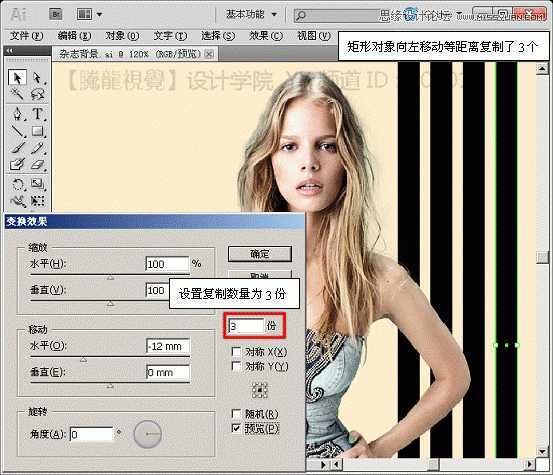Viewport: 553px width, 475px height.
Task: Click the vertical scrollbar down arrow
Action: (x=542, y=451)
